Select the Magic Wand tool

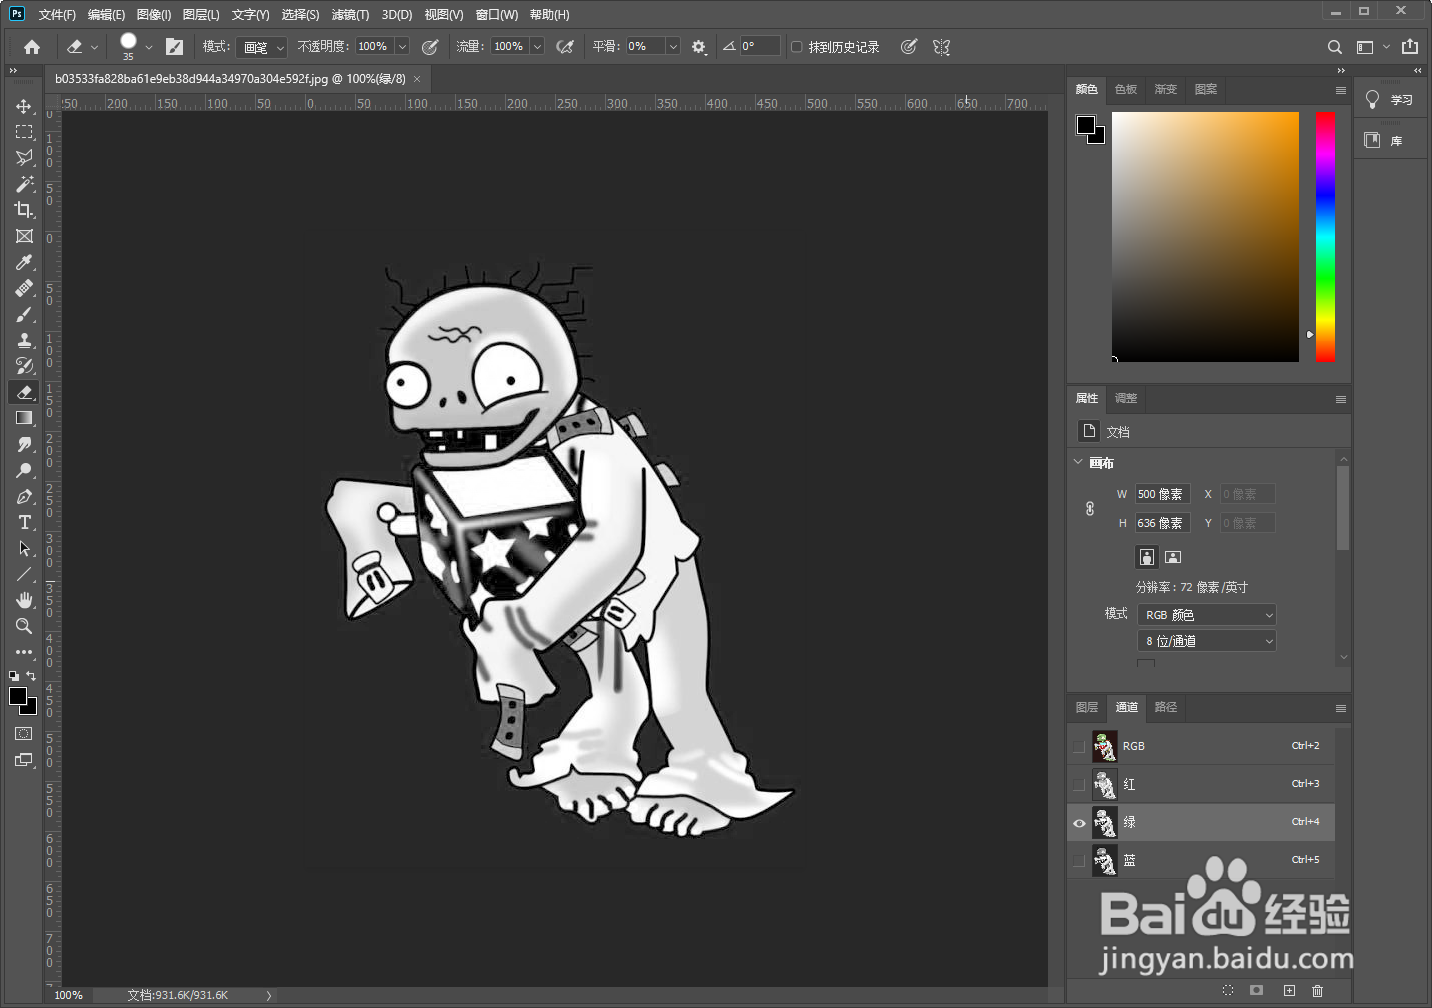tap(24, 184)
